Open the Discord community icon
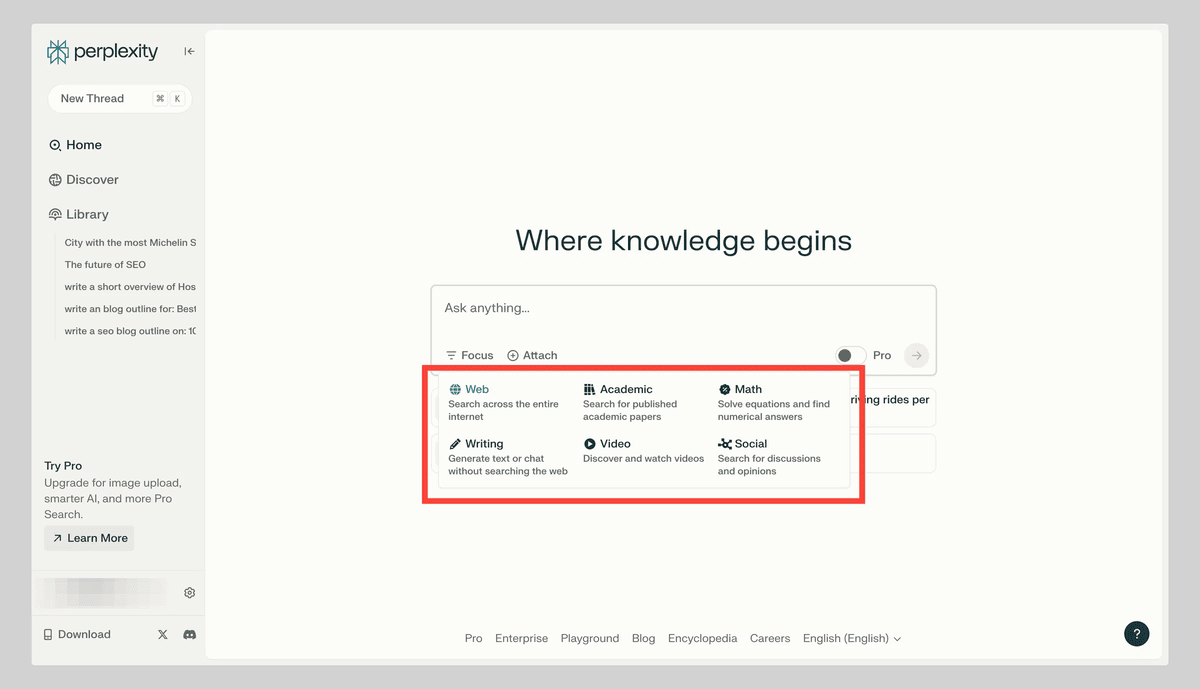The height and width of the screenshot is (689, 1200). (x=189, y=635)
